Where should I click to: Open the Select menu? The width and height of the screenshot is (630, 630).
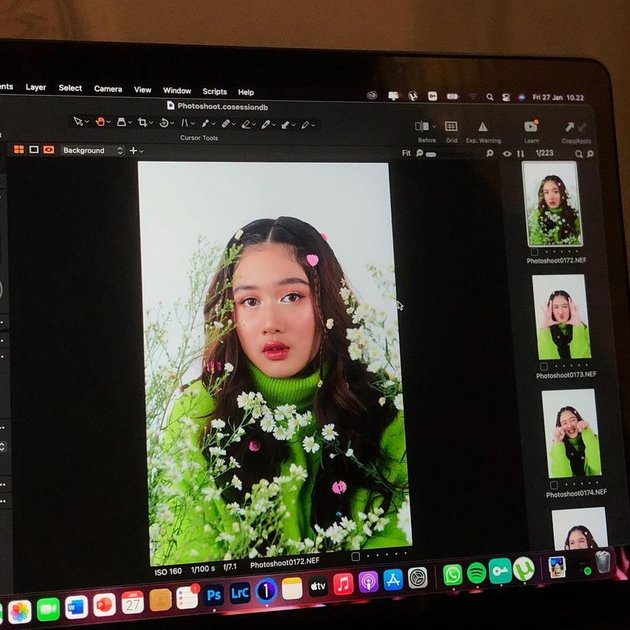(70, 88)
